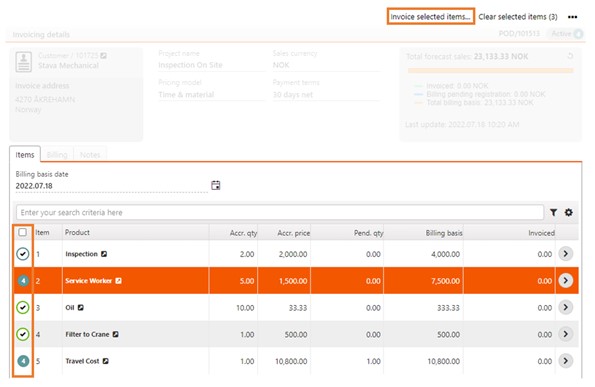Viewport: 595px width, 387px height.
Task: Open the billing basis date calendar picker
Action: [216, 185]
